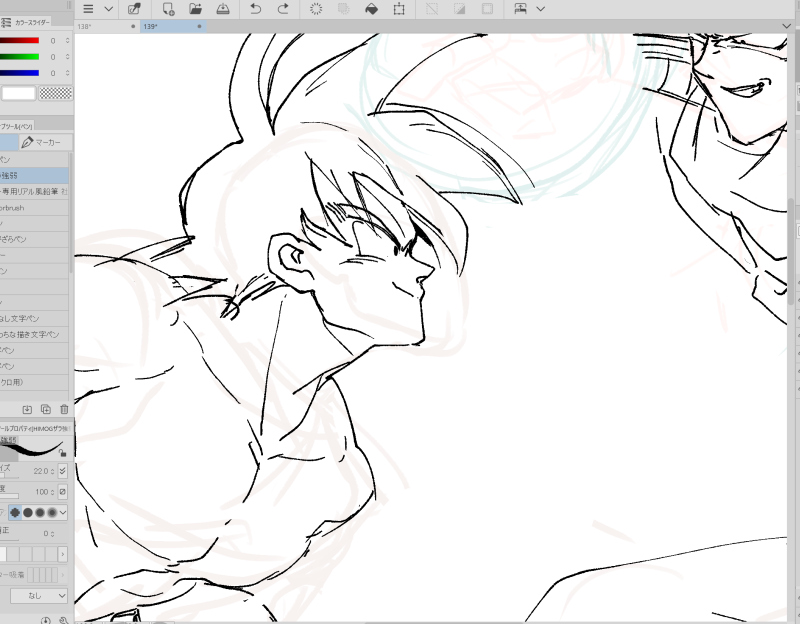Open sub tool detail wrench icon
Image resolution: width=800 pixels, height=624 pixels.
pos(64,620)
